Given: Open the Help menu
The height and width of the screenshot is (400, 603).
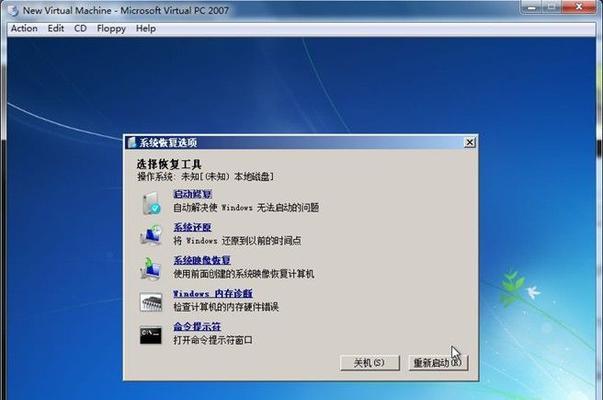Looking at the screenshot, I should [x=146, y=28].
